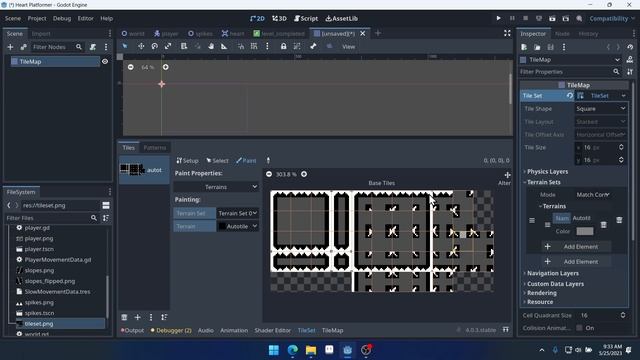Viewport: 640px width, 360px height.
Task: Instantiate a child scene via link icon
Action: coord(24,47)
